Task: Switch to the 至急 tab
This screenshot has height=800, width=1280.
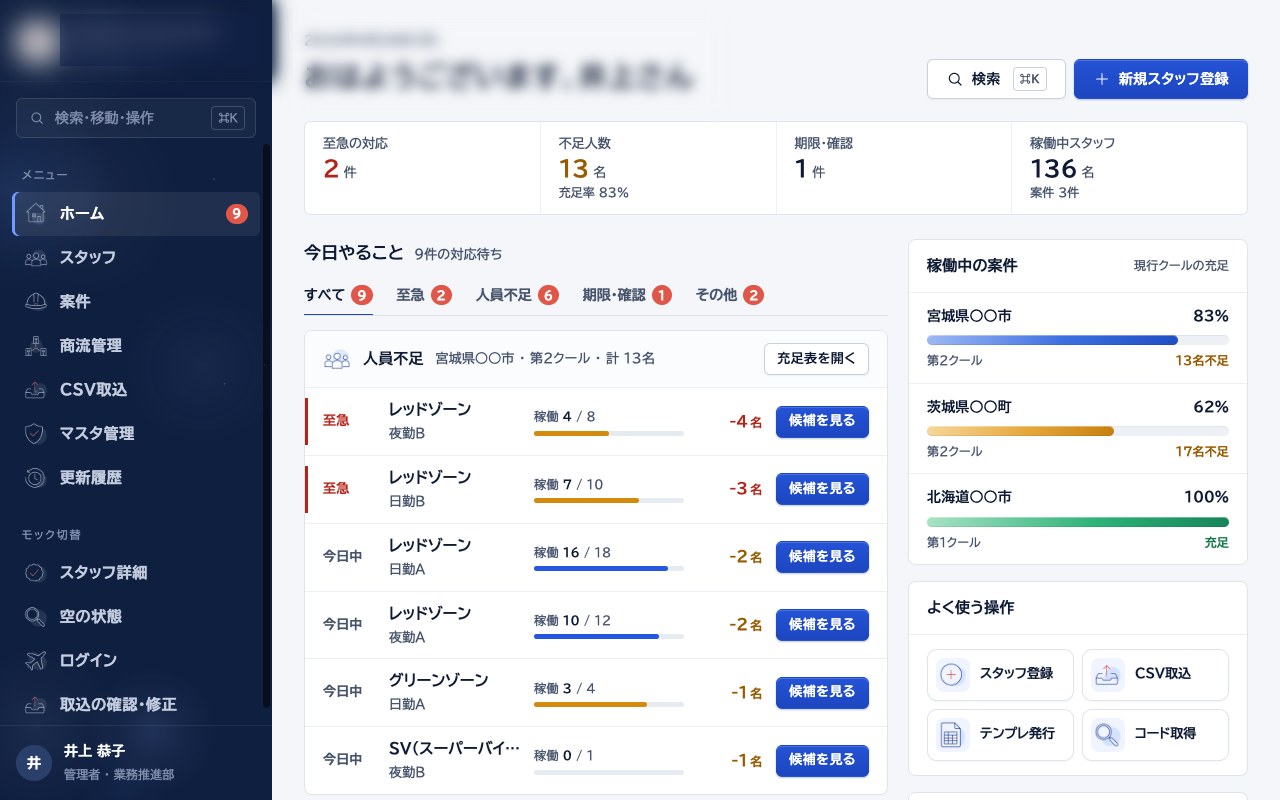Action: (x=424, y=295)
